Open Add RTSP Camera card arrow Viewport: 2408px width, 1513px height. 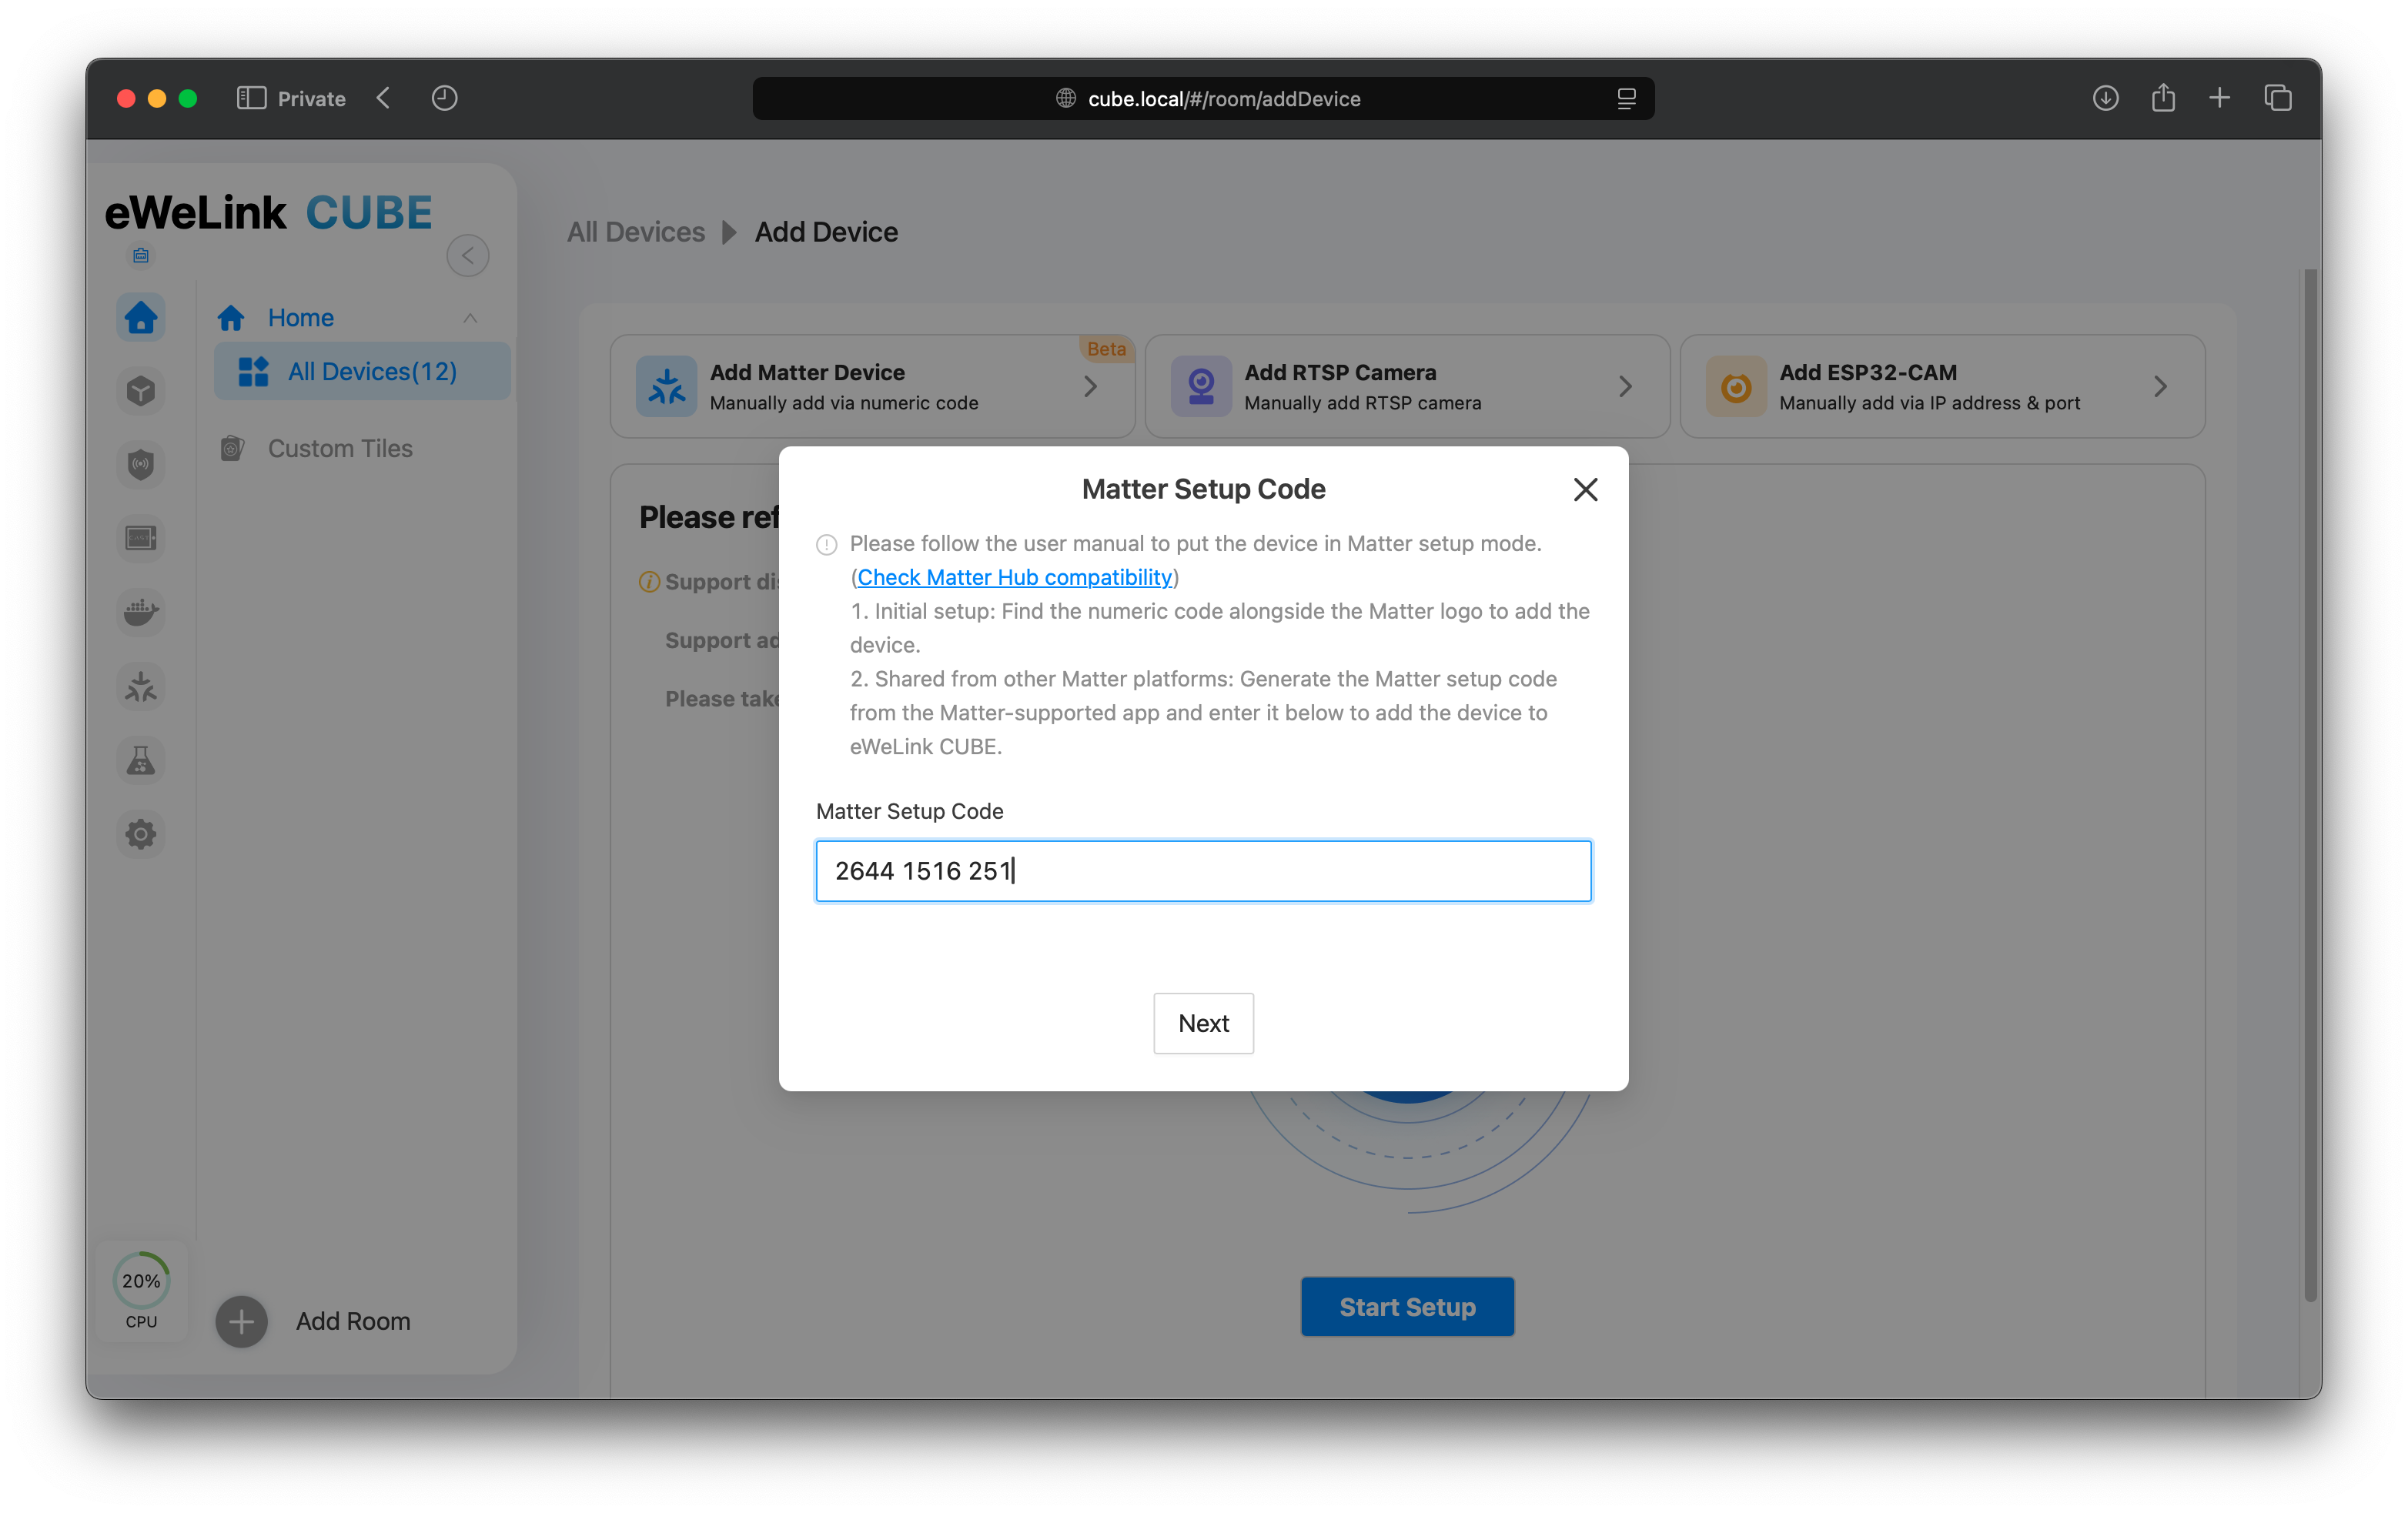tap(1625, 387)
